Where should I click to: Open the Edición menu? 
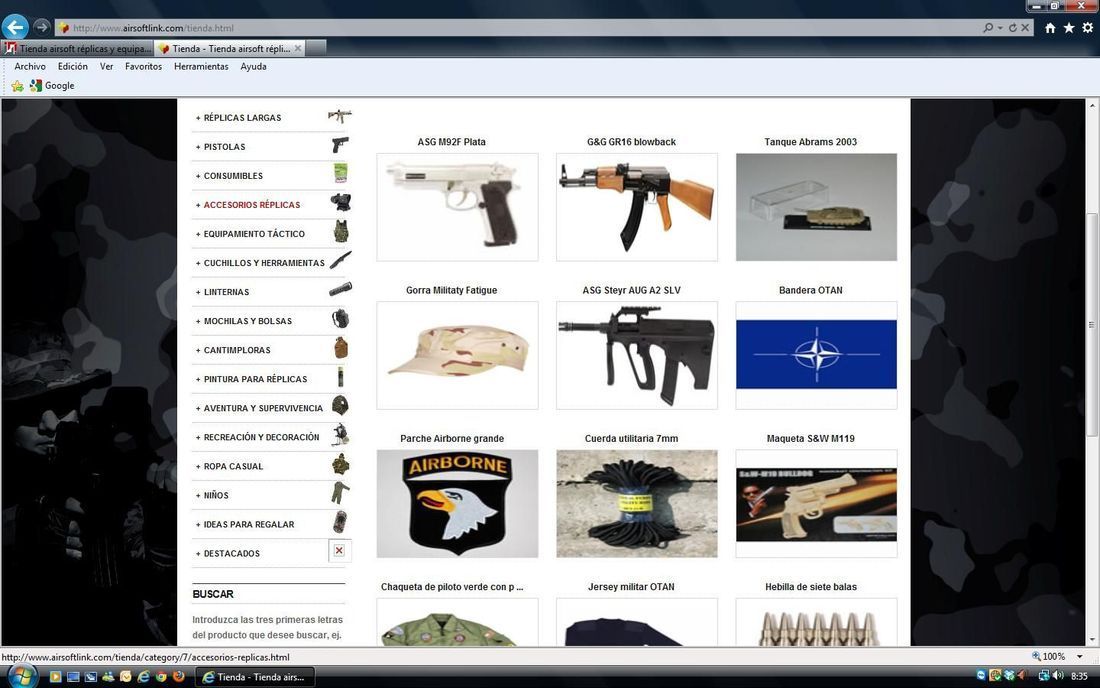click(x=73, y=67)
